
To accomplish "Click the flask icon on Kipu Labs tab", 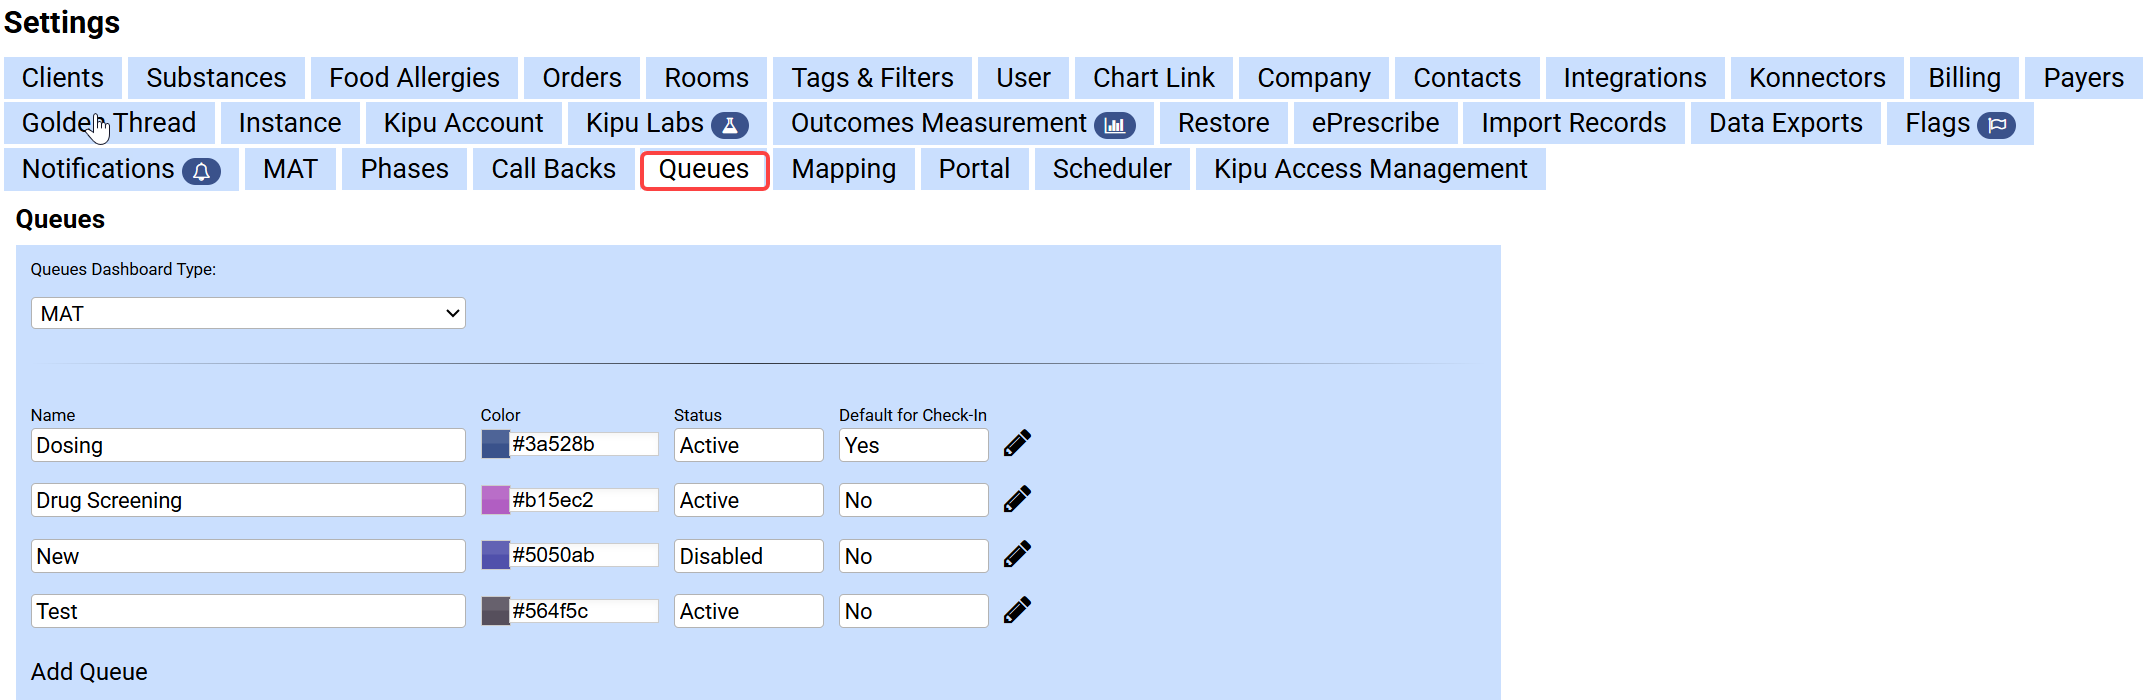I will point(730,125).
